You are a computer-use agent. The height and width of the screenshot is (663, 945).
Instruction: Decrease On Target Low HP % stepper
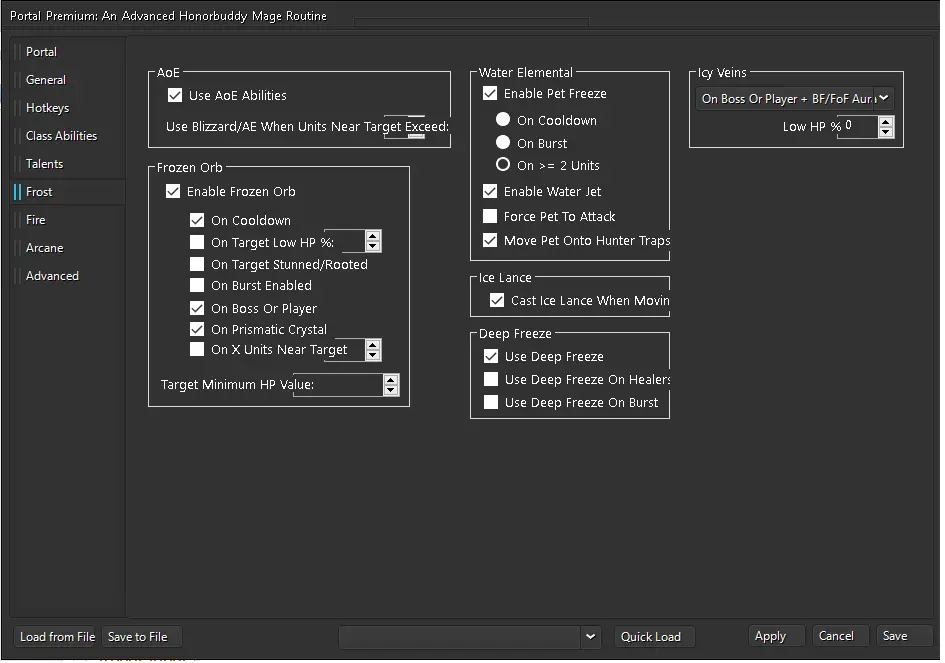point(373,247)
